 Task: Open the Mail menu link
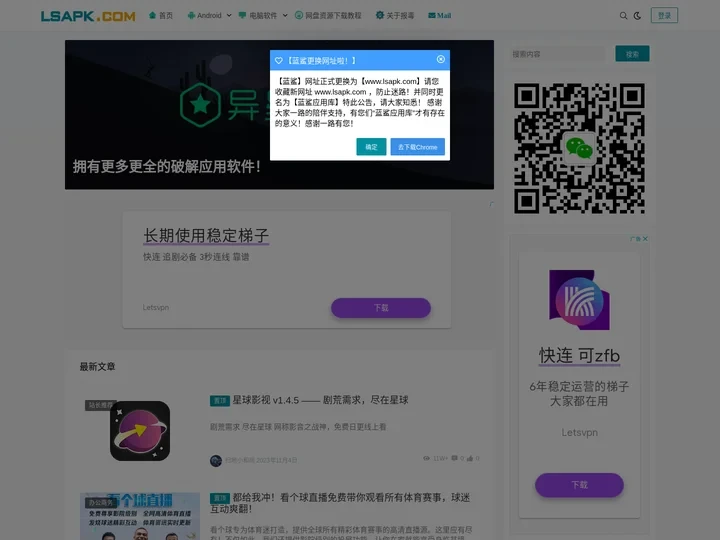[x=439, y=16]
